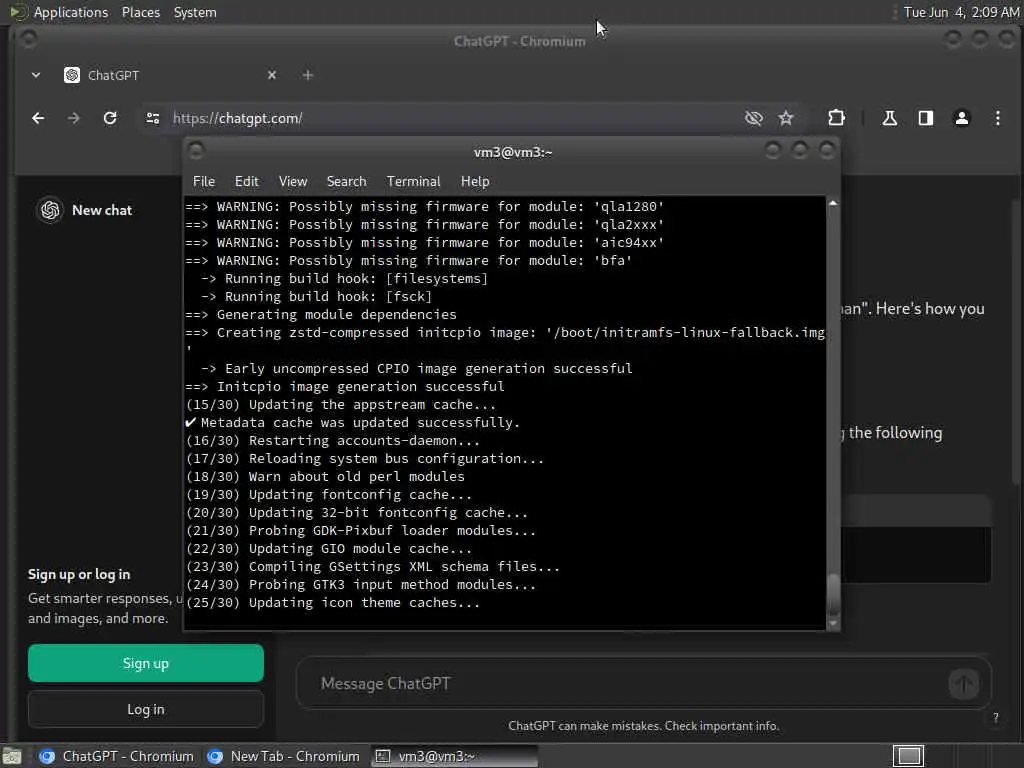This screenshot has width=1024, height=768.
Task: Click the terminal scrollbar thumb
Action: pos(833,594)
